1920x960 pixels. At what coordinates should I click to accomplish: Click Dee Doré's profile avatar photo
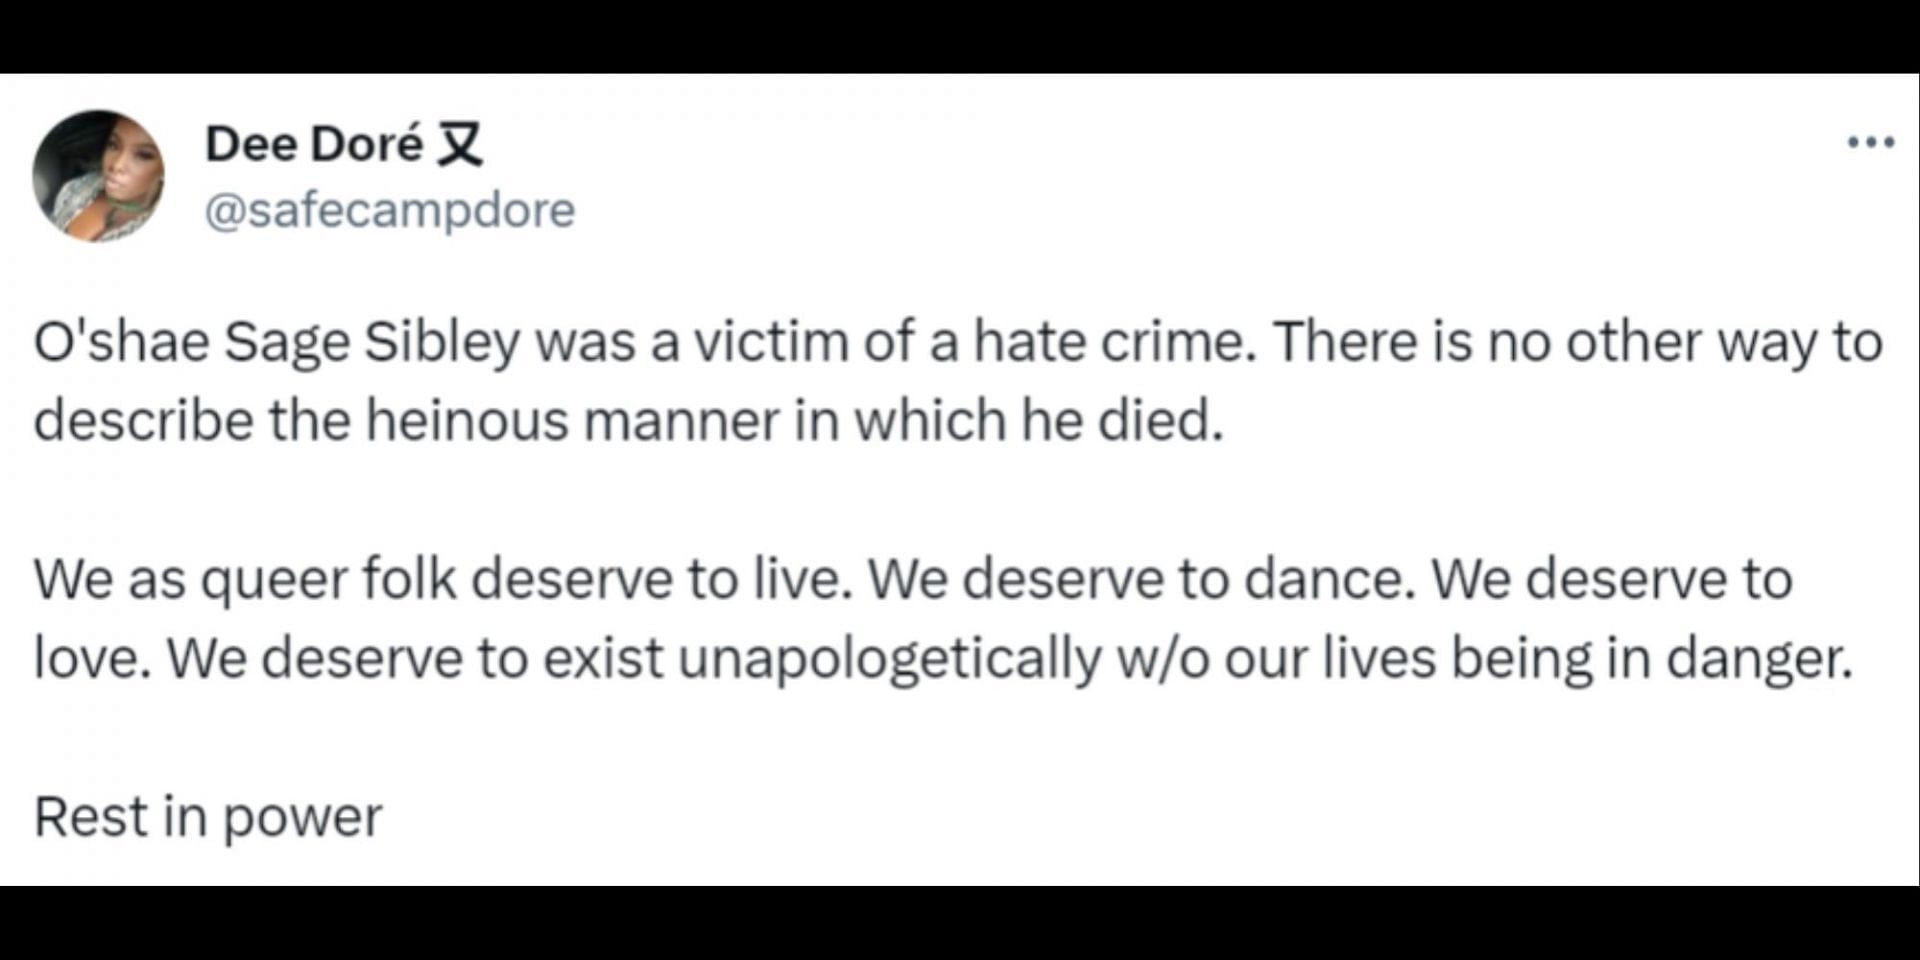coord(98,176)
